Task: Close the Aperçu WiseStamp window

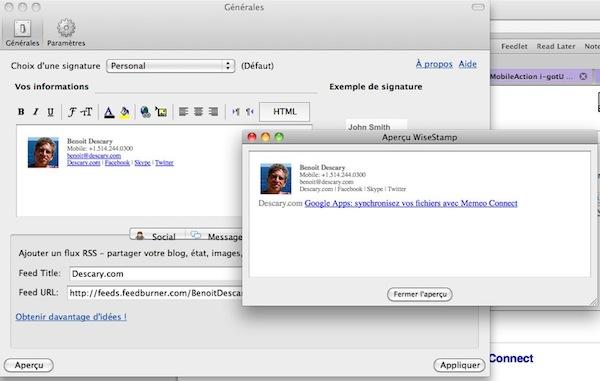Action: 252,137
